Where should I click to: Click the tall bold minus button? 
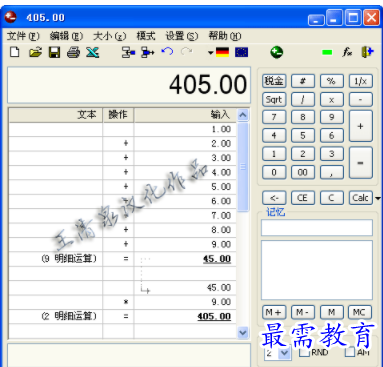pos(360,163)
